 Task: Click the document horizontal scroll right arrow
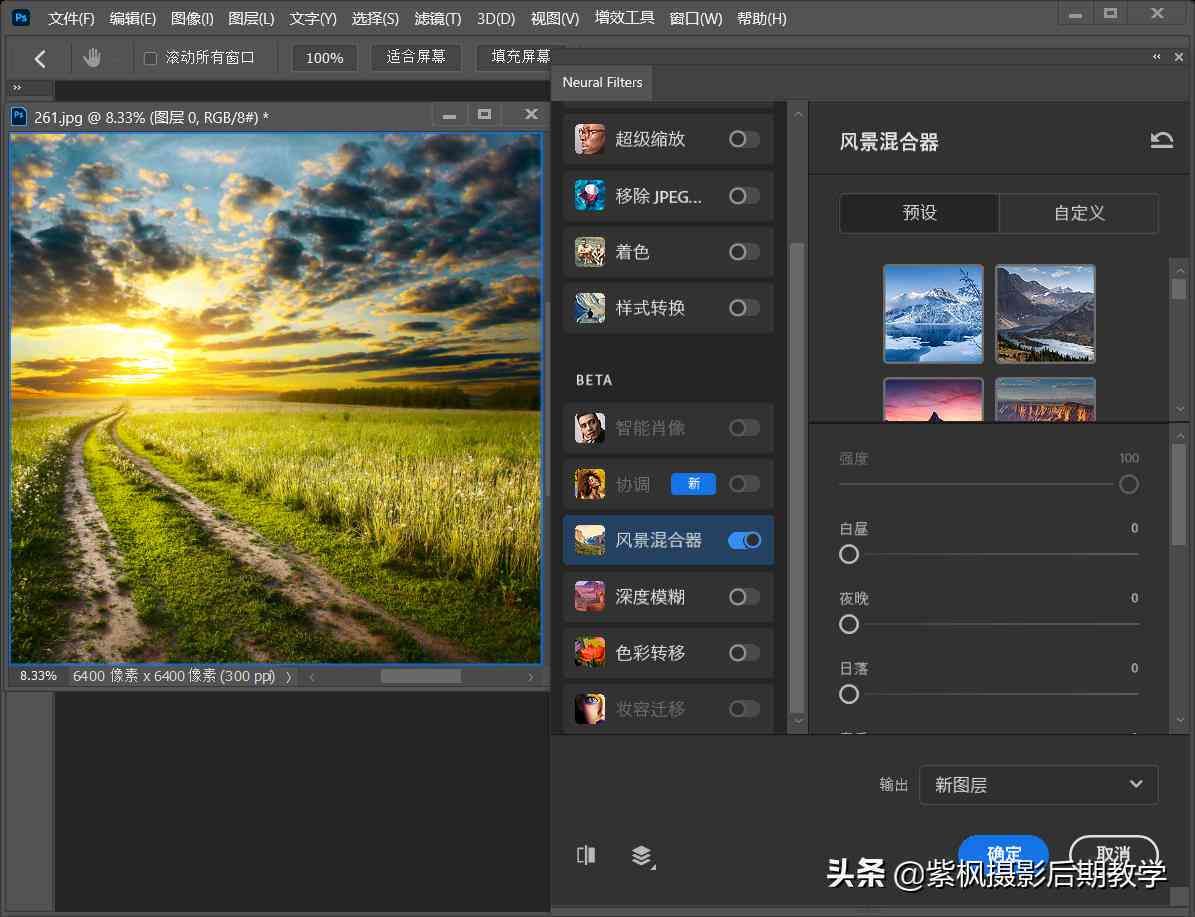pyautogui.click(x=531, y=676)
